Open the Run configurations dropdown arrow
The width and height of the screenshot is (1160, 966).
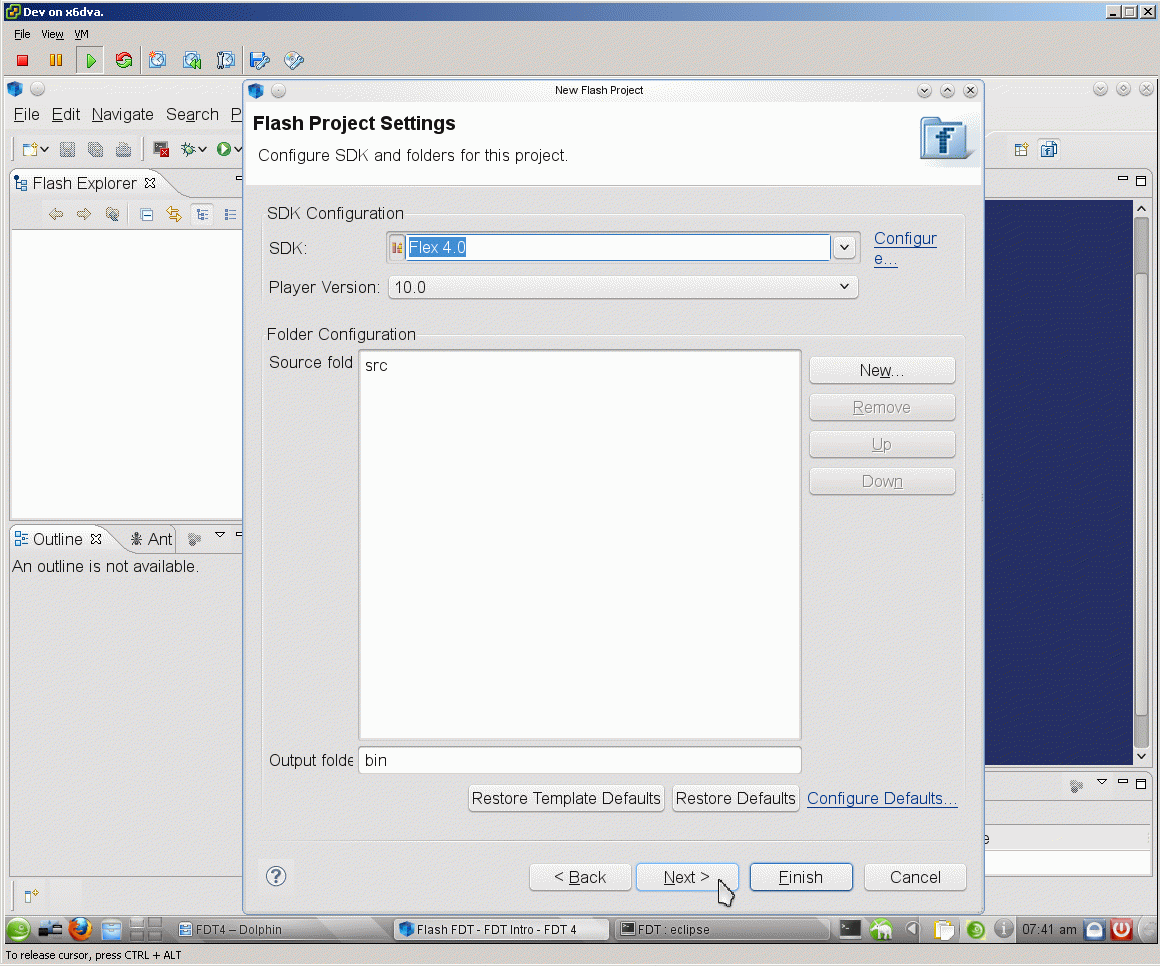click(238, 149)
